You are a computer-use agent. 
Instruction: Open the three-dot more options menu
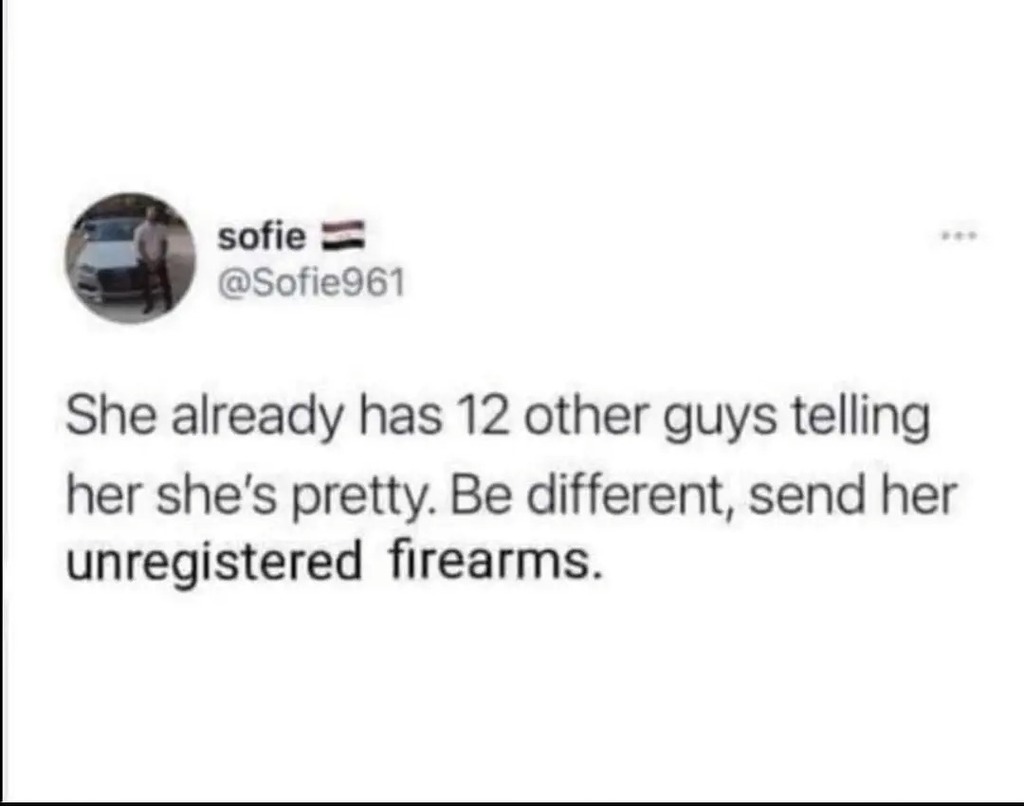pyautogui.click(x=959, y=236)
